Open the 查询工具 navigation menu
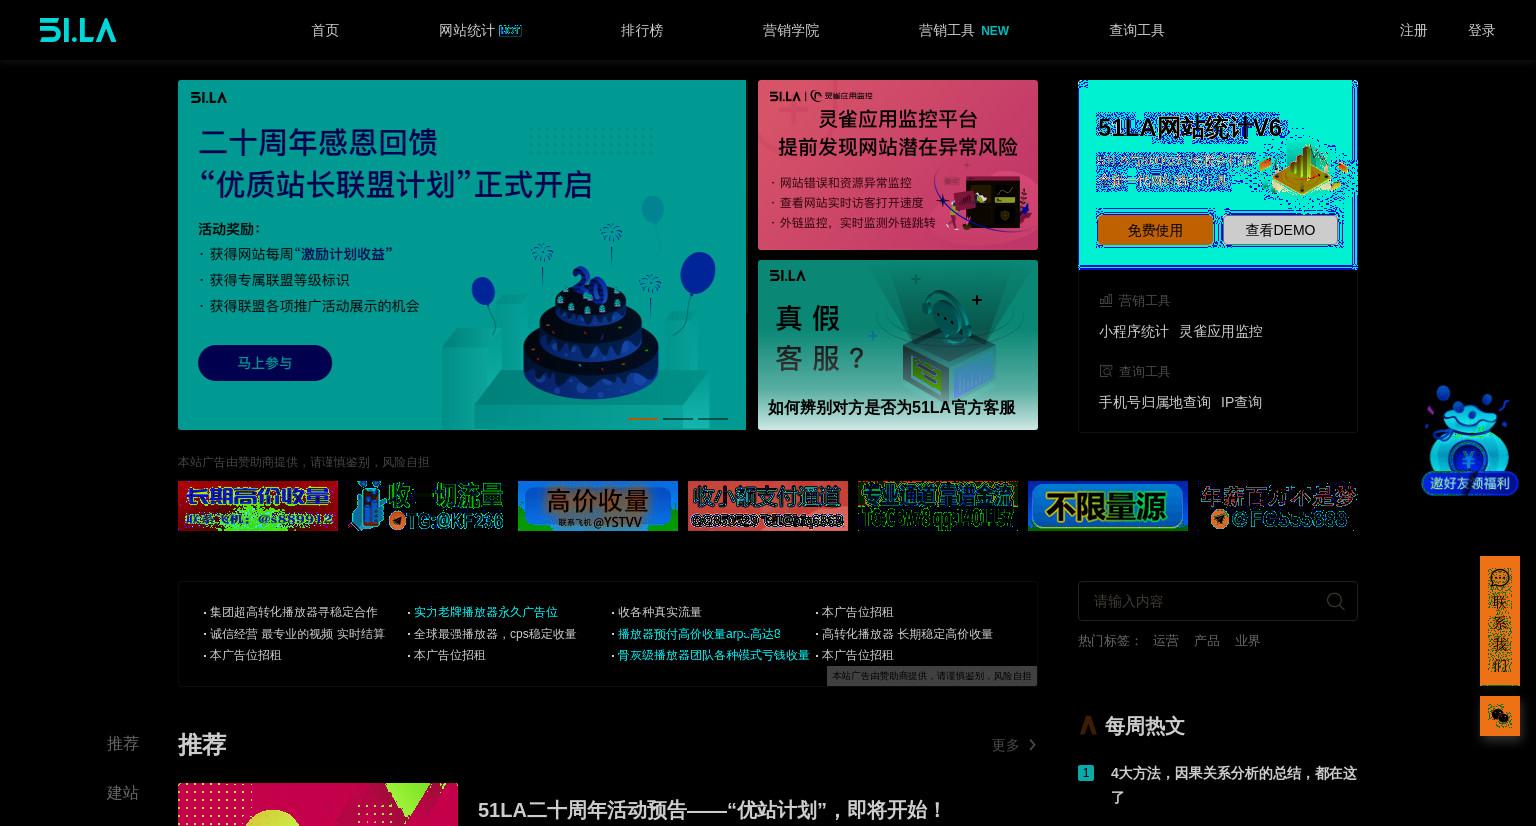Screen dimensions: 1536x826 click(1137, 30)
